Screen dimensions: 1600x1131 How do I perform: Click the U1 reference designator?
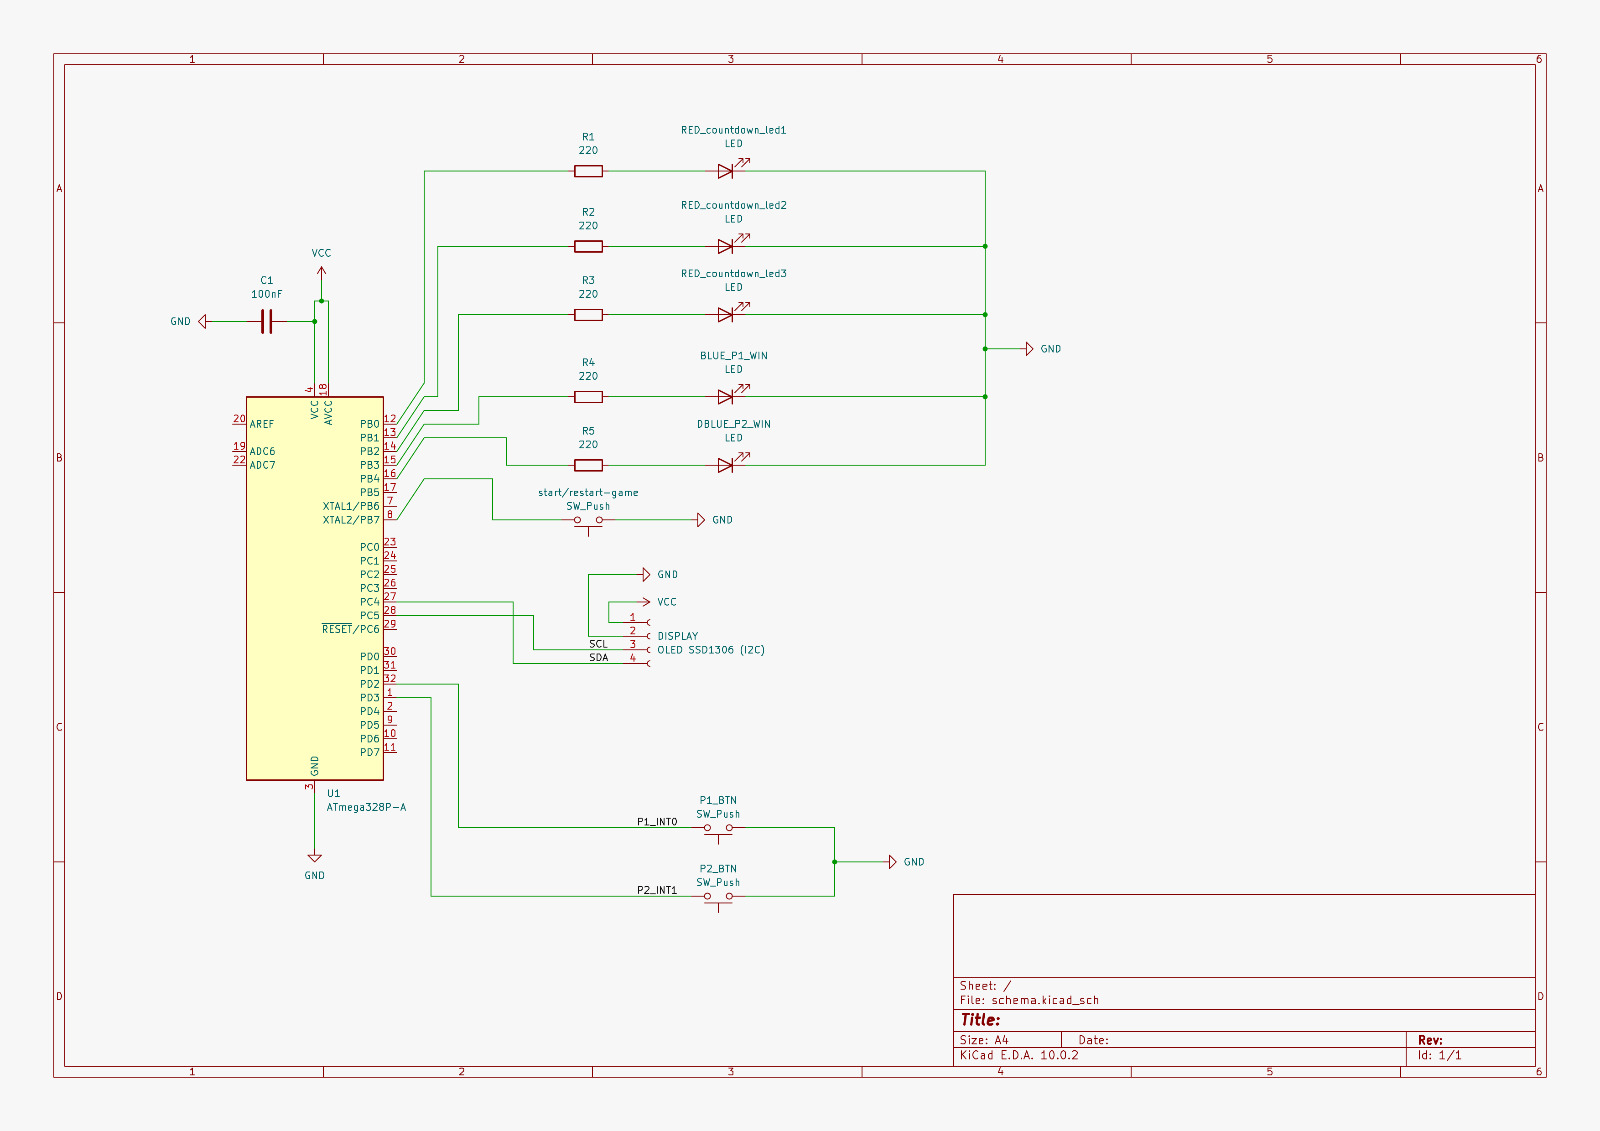coord(333,794)
